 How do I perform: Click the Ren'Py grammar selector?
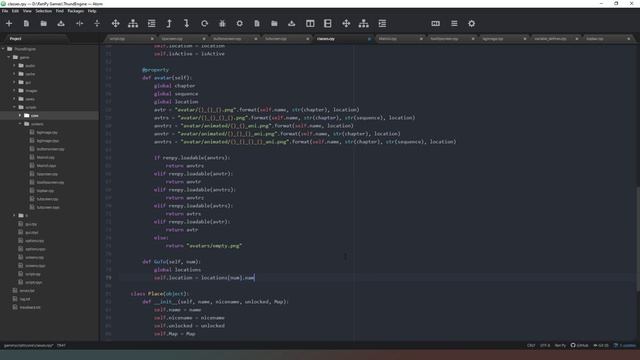560,345
